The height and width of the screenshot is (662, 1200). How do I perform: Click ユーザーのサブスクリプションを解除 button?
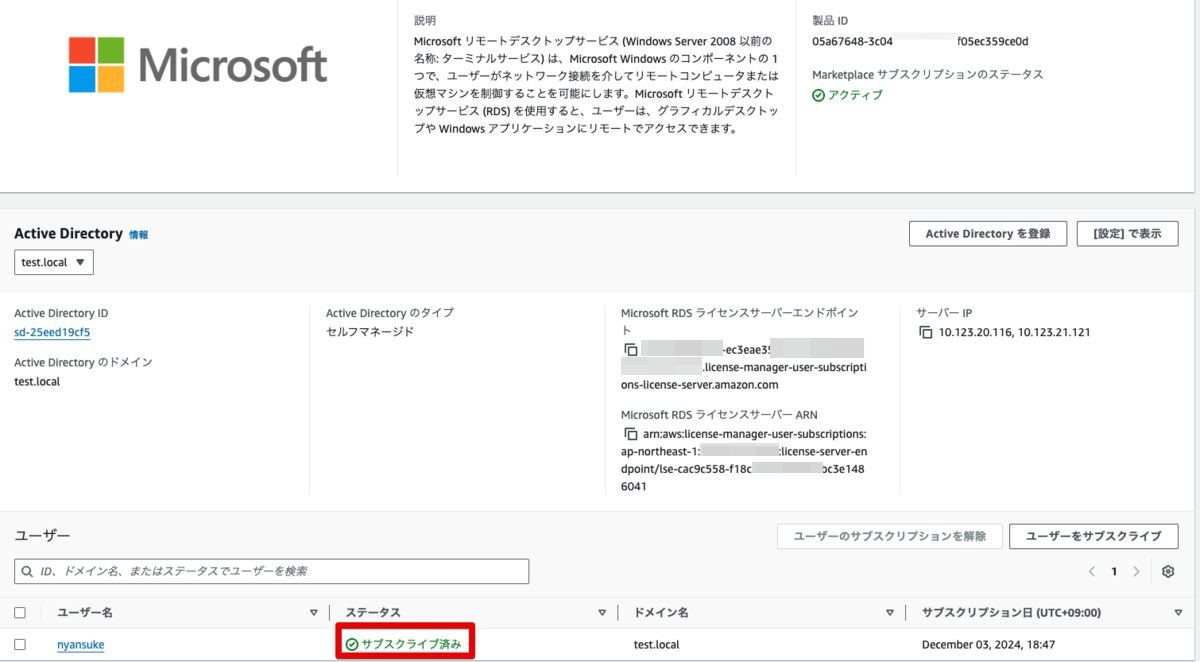coord(890,536)
